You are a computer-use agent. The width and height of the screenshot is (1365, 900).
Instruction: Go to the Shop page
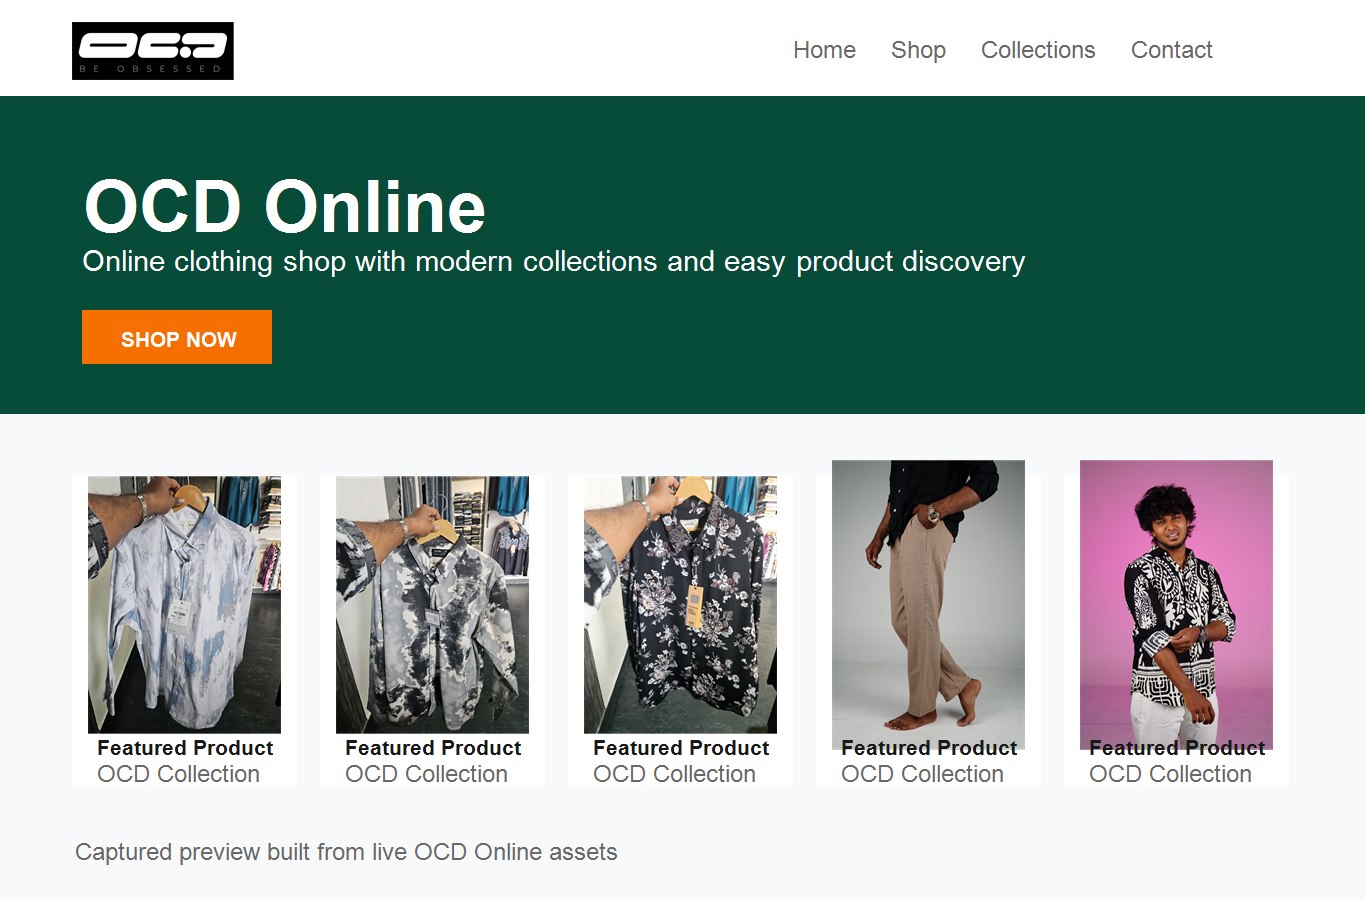pyautogui.click(x=918, y=50)
